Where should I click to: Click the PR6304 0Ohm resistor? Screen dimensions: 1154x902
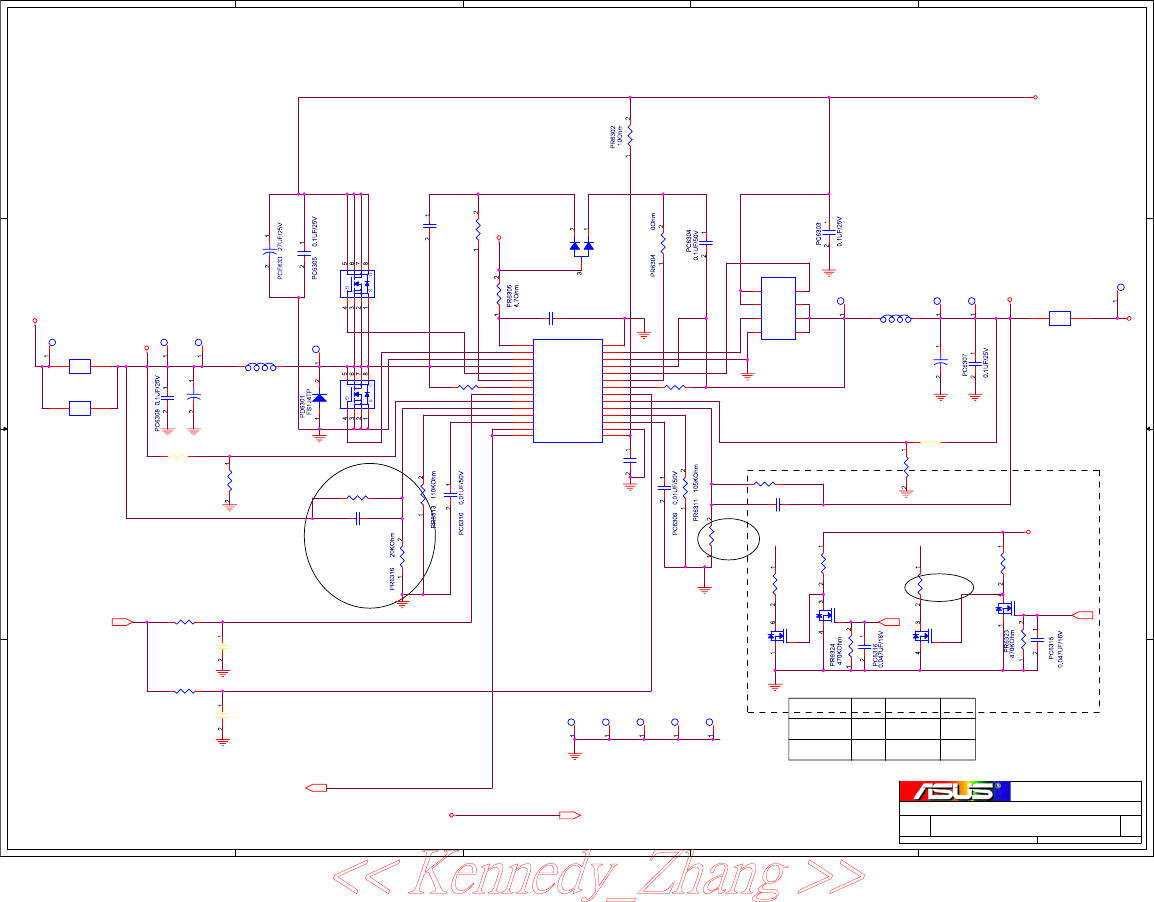tap(662, 242)
